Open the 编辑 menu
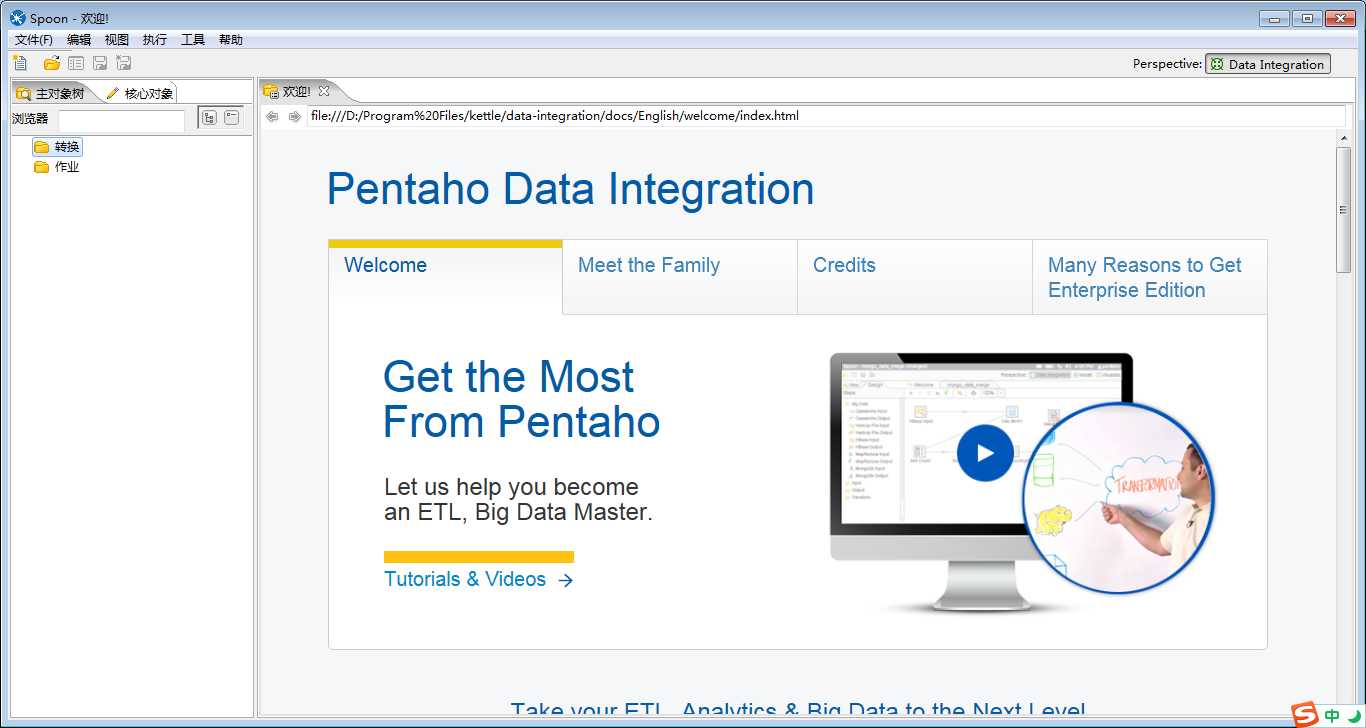 79,40
